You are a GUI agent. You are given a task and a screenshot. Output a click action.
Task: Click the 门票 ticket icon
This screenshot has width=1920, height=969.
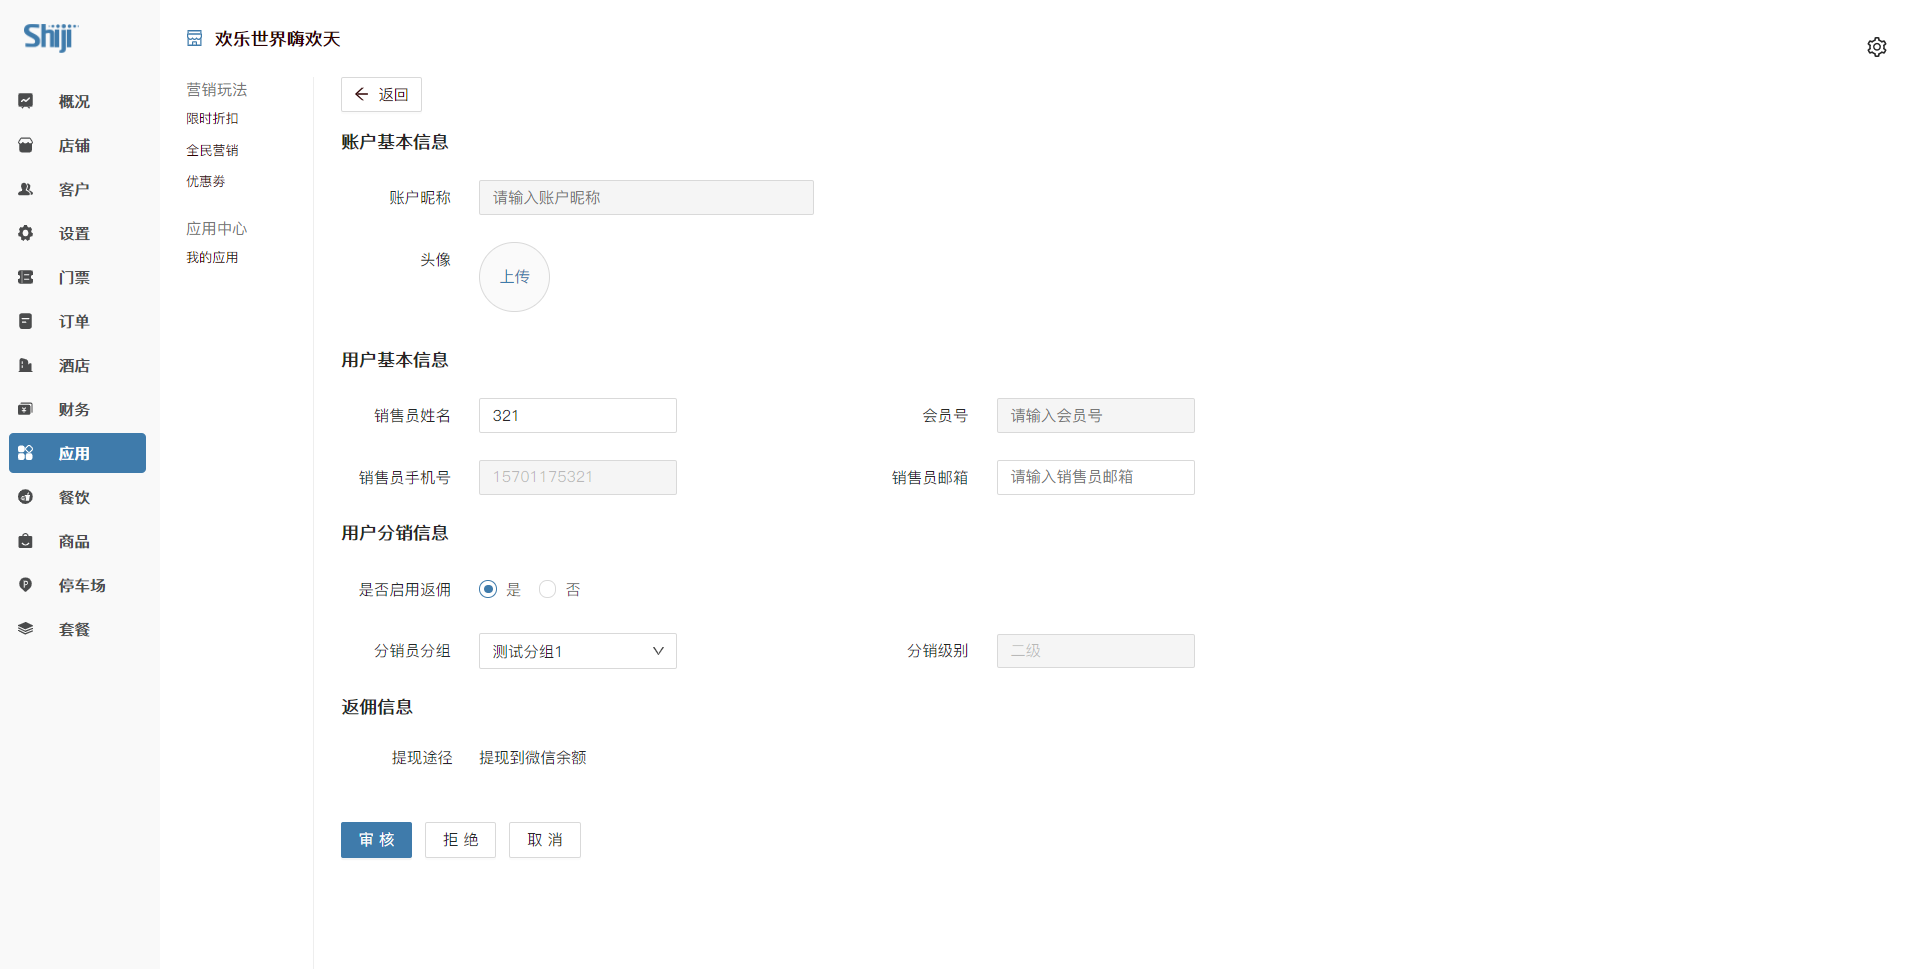(26, 277)
